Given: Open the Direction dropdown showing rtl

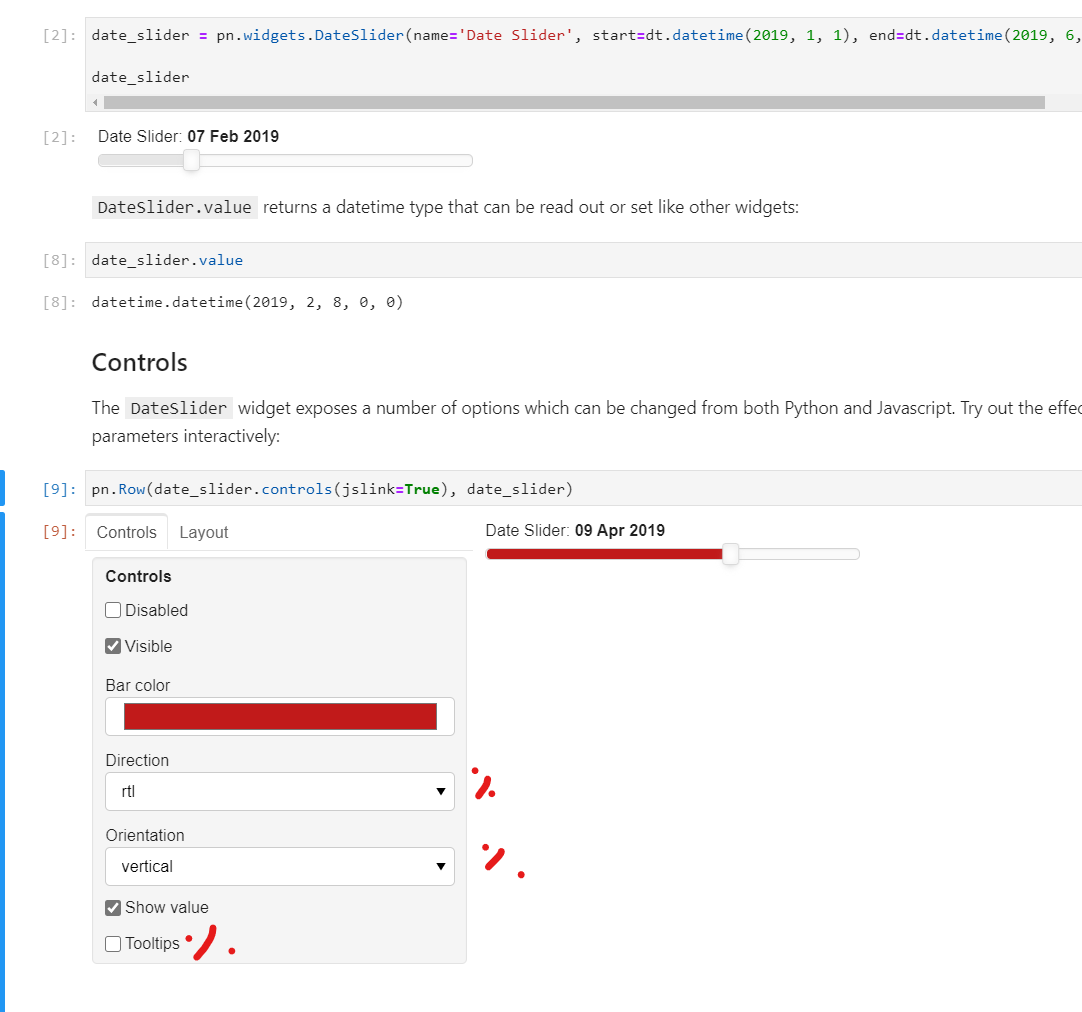Looking at the screenshot, I should pos(279,791).
